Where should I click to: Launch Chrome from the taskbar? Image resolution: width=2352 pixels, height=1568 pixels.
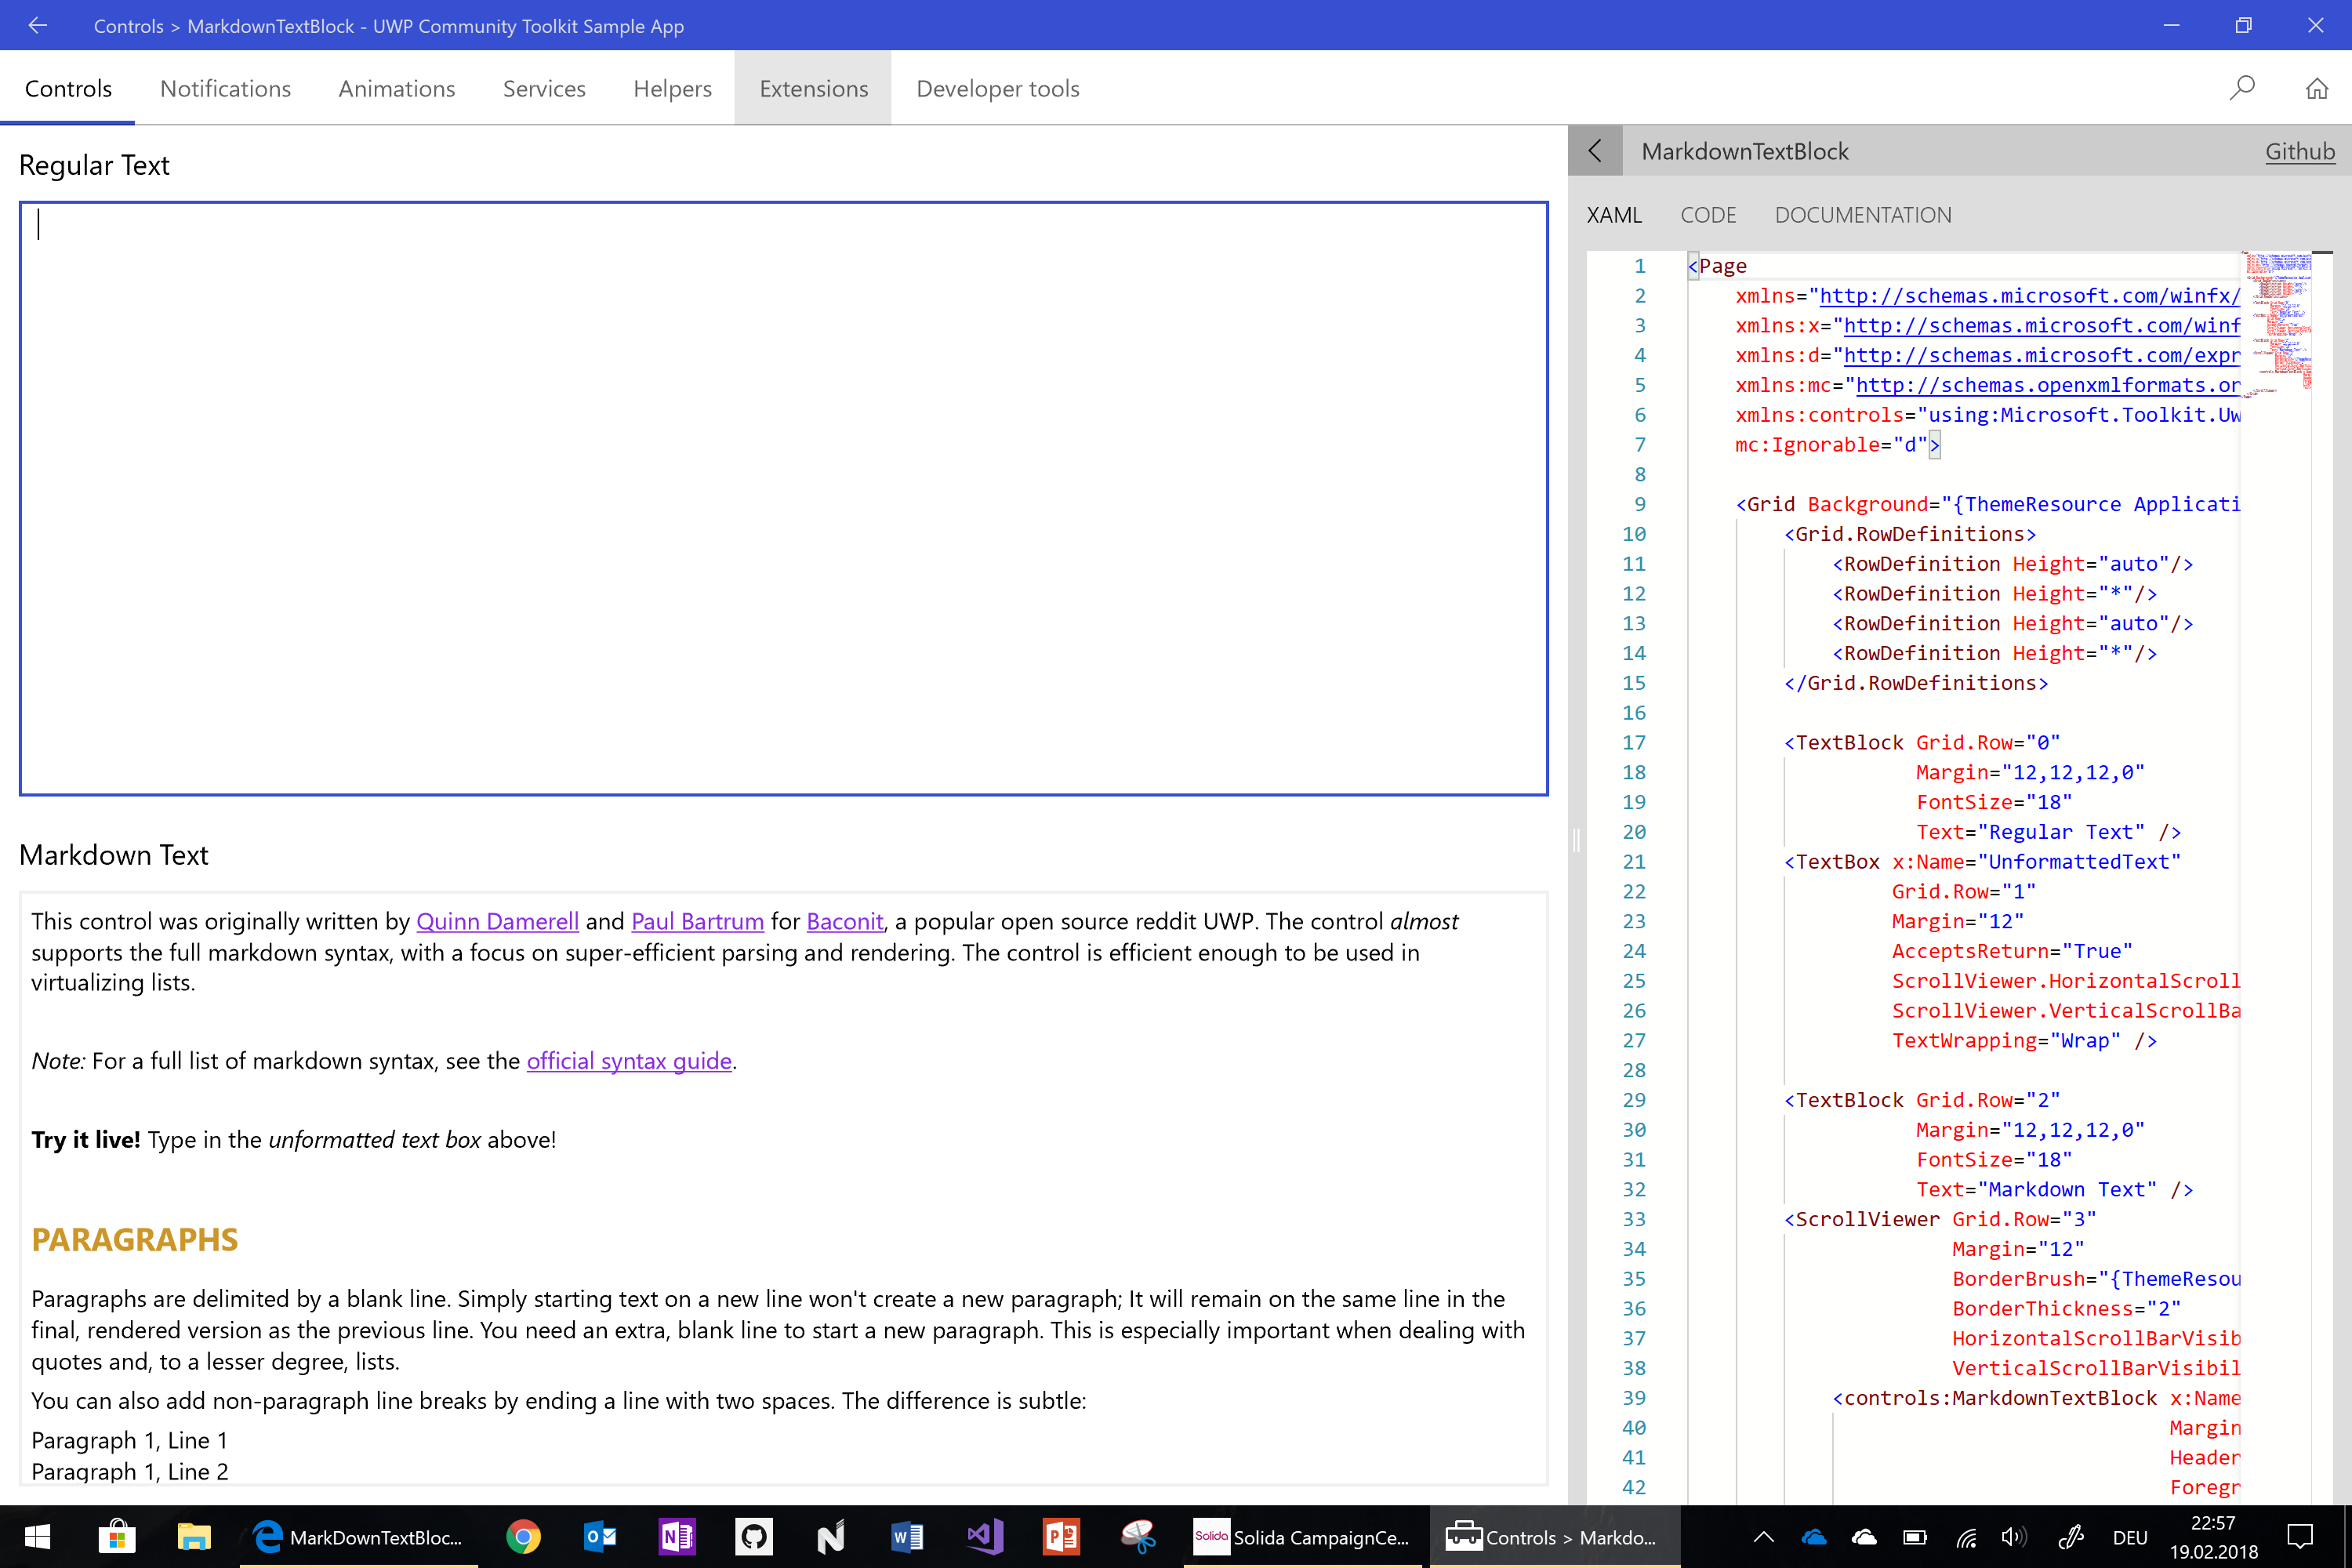coord(524,1537)
